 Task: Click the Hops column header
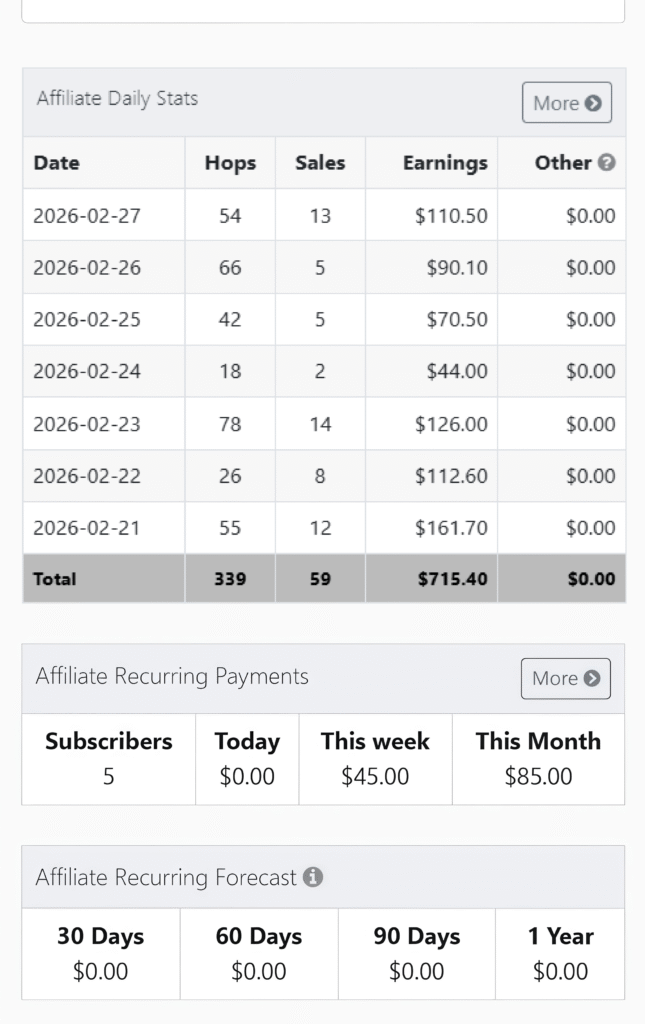230,163
